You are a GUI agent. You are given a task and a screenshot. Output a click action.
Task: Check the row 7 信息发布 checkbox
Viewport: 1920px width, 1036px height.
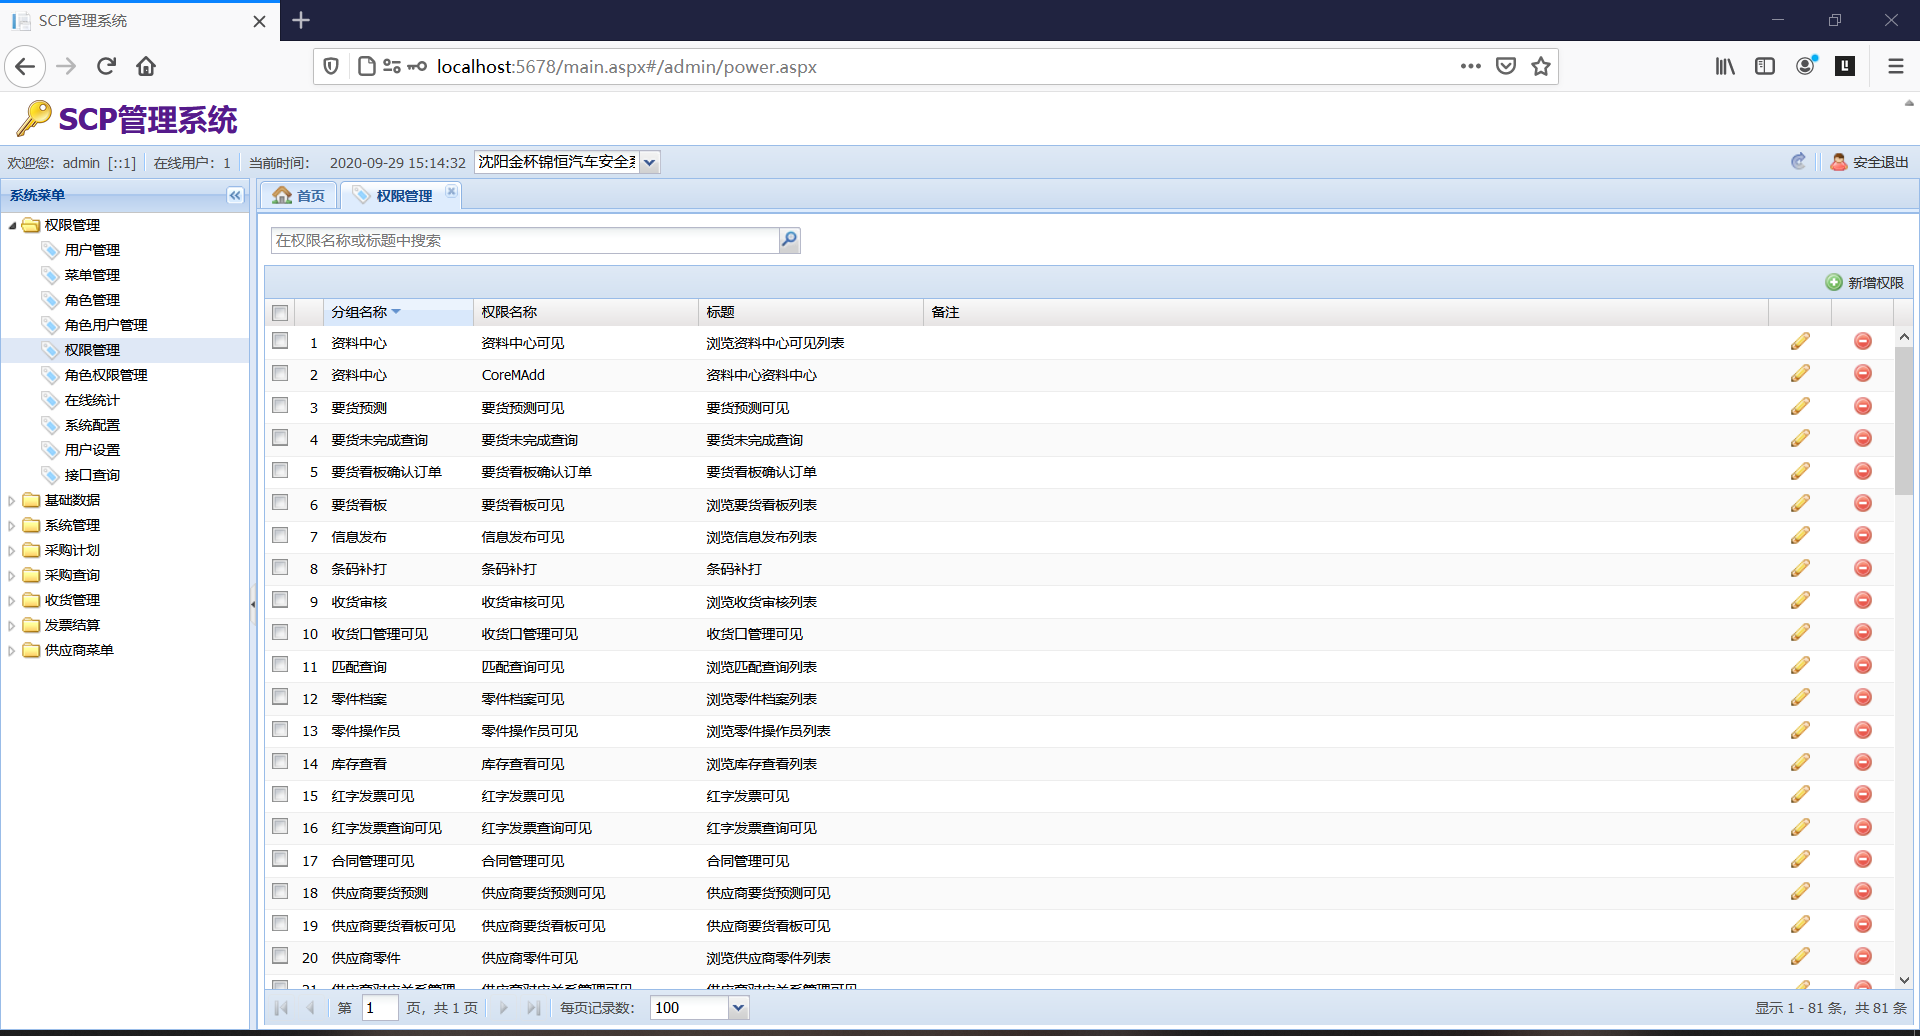280,535
